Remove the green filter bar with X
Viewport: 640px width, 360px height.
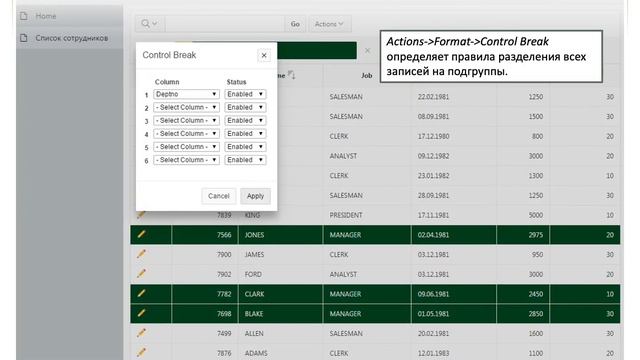tap(367, 51)
